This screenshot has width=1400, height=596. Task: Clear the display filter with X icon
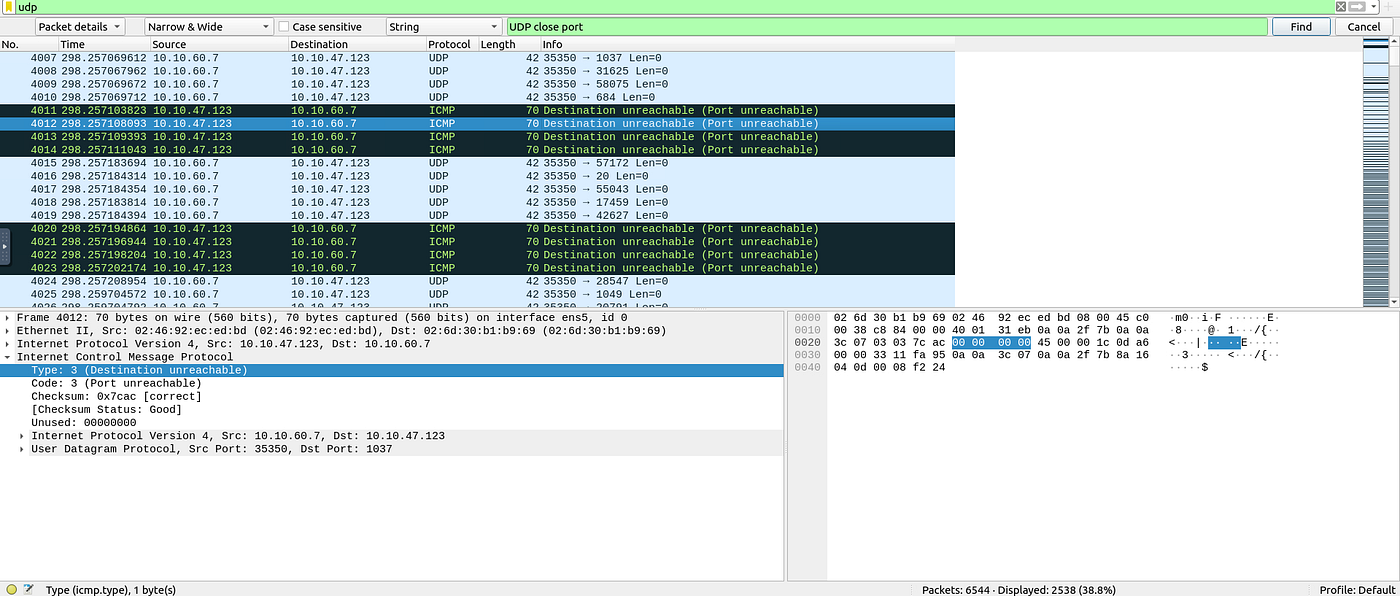(1341, 6)
